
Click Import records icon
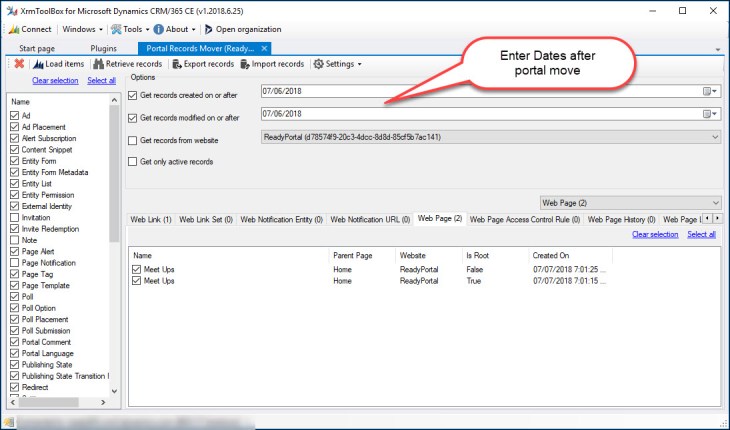244,64
